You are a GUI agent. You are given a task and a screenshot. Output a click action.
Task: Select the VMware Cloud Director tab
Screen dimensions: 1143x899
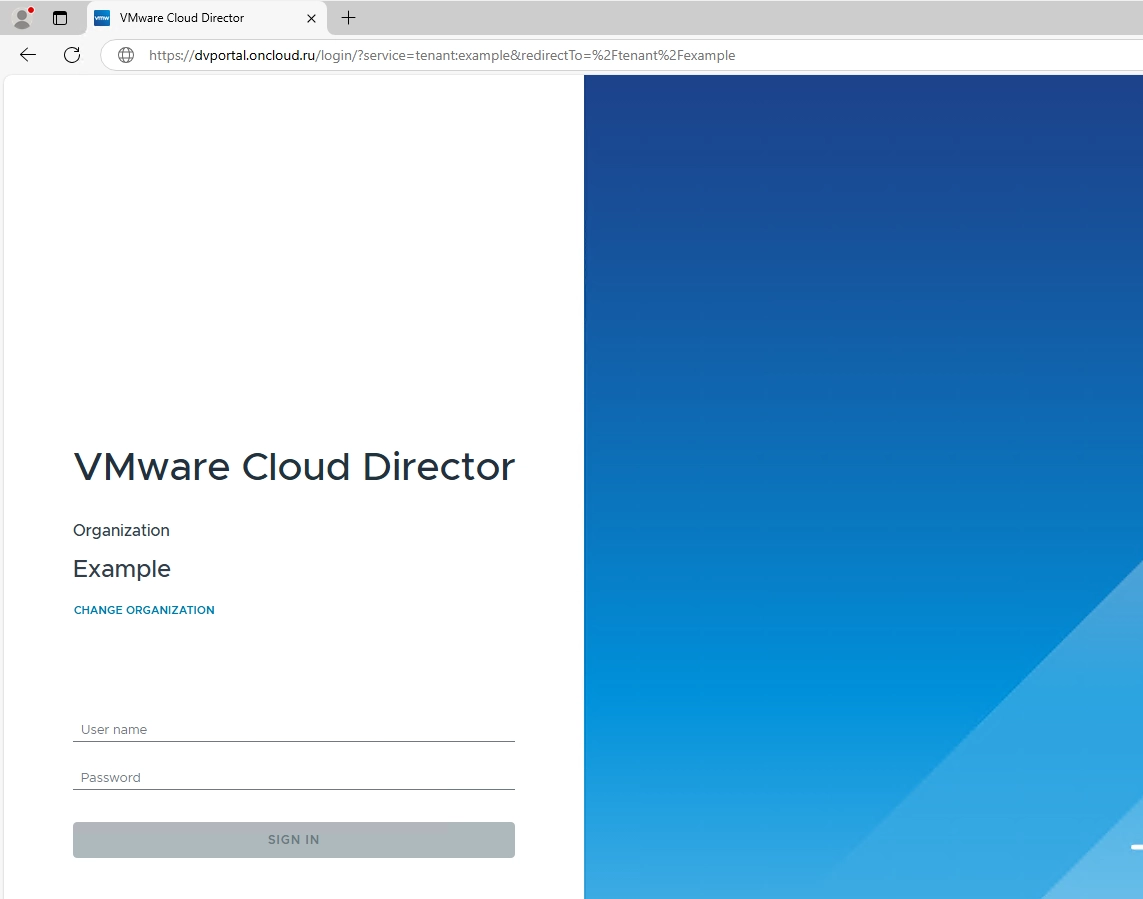[207, 18]
